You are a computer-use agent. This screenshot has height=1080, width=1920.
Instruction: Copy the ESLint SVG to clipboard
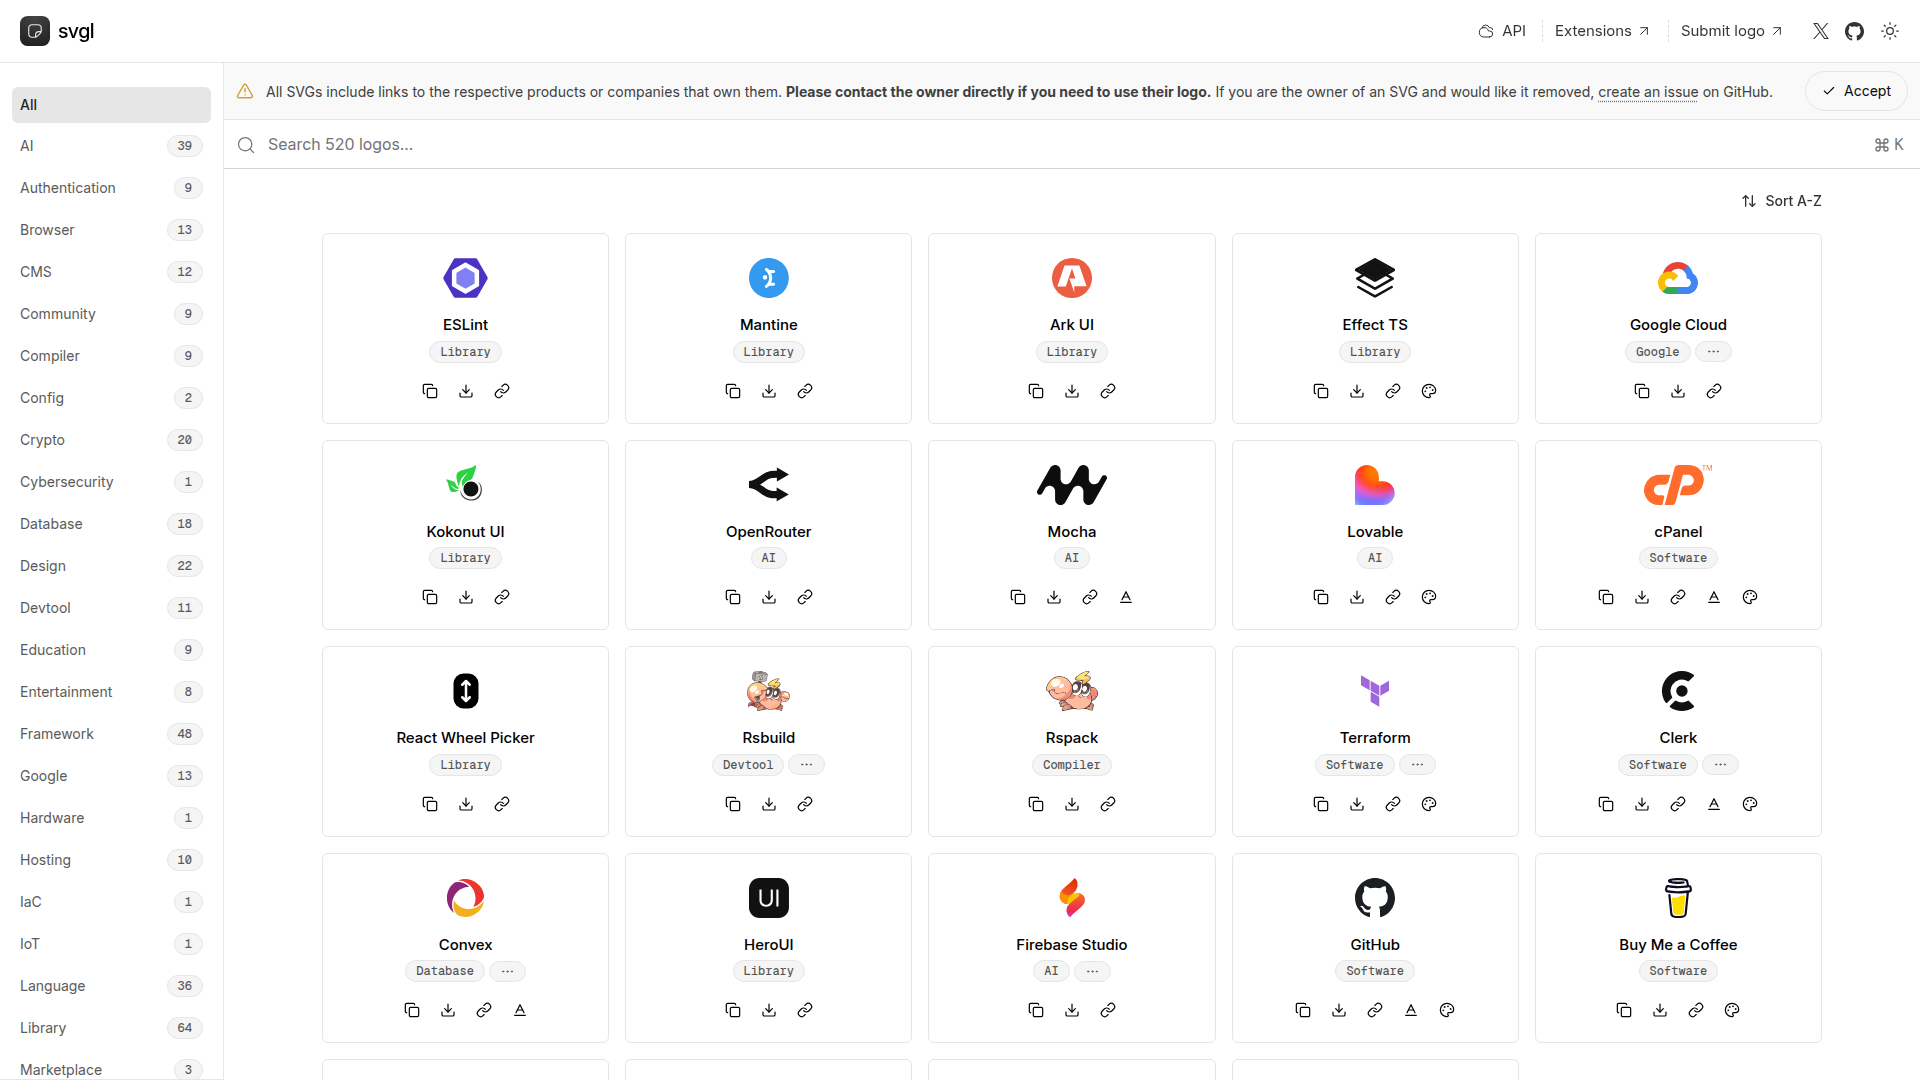tap(430, 391)
